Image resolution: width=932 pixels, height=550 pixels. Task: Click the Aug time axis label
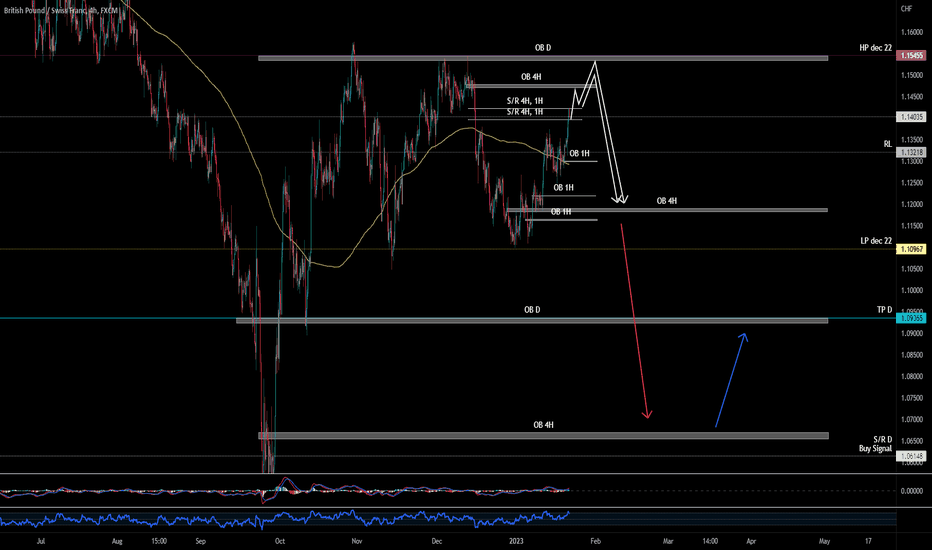[116, 541]
